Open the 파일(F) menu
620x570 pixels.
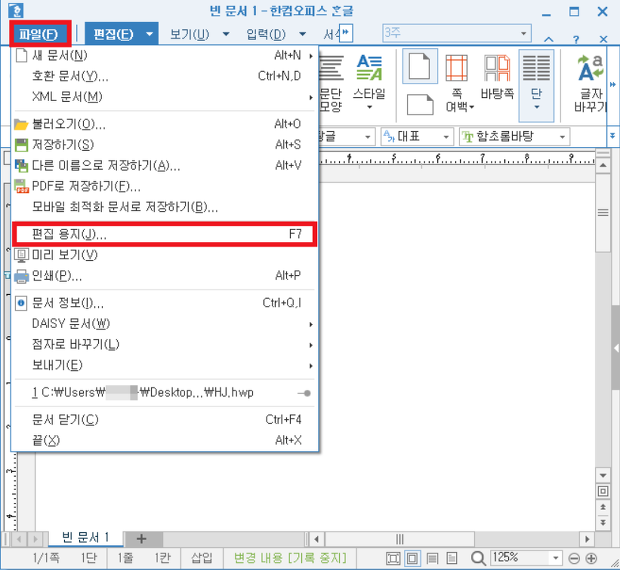(39, 34)
